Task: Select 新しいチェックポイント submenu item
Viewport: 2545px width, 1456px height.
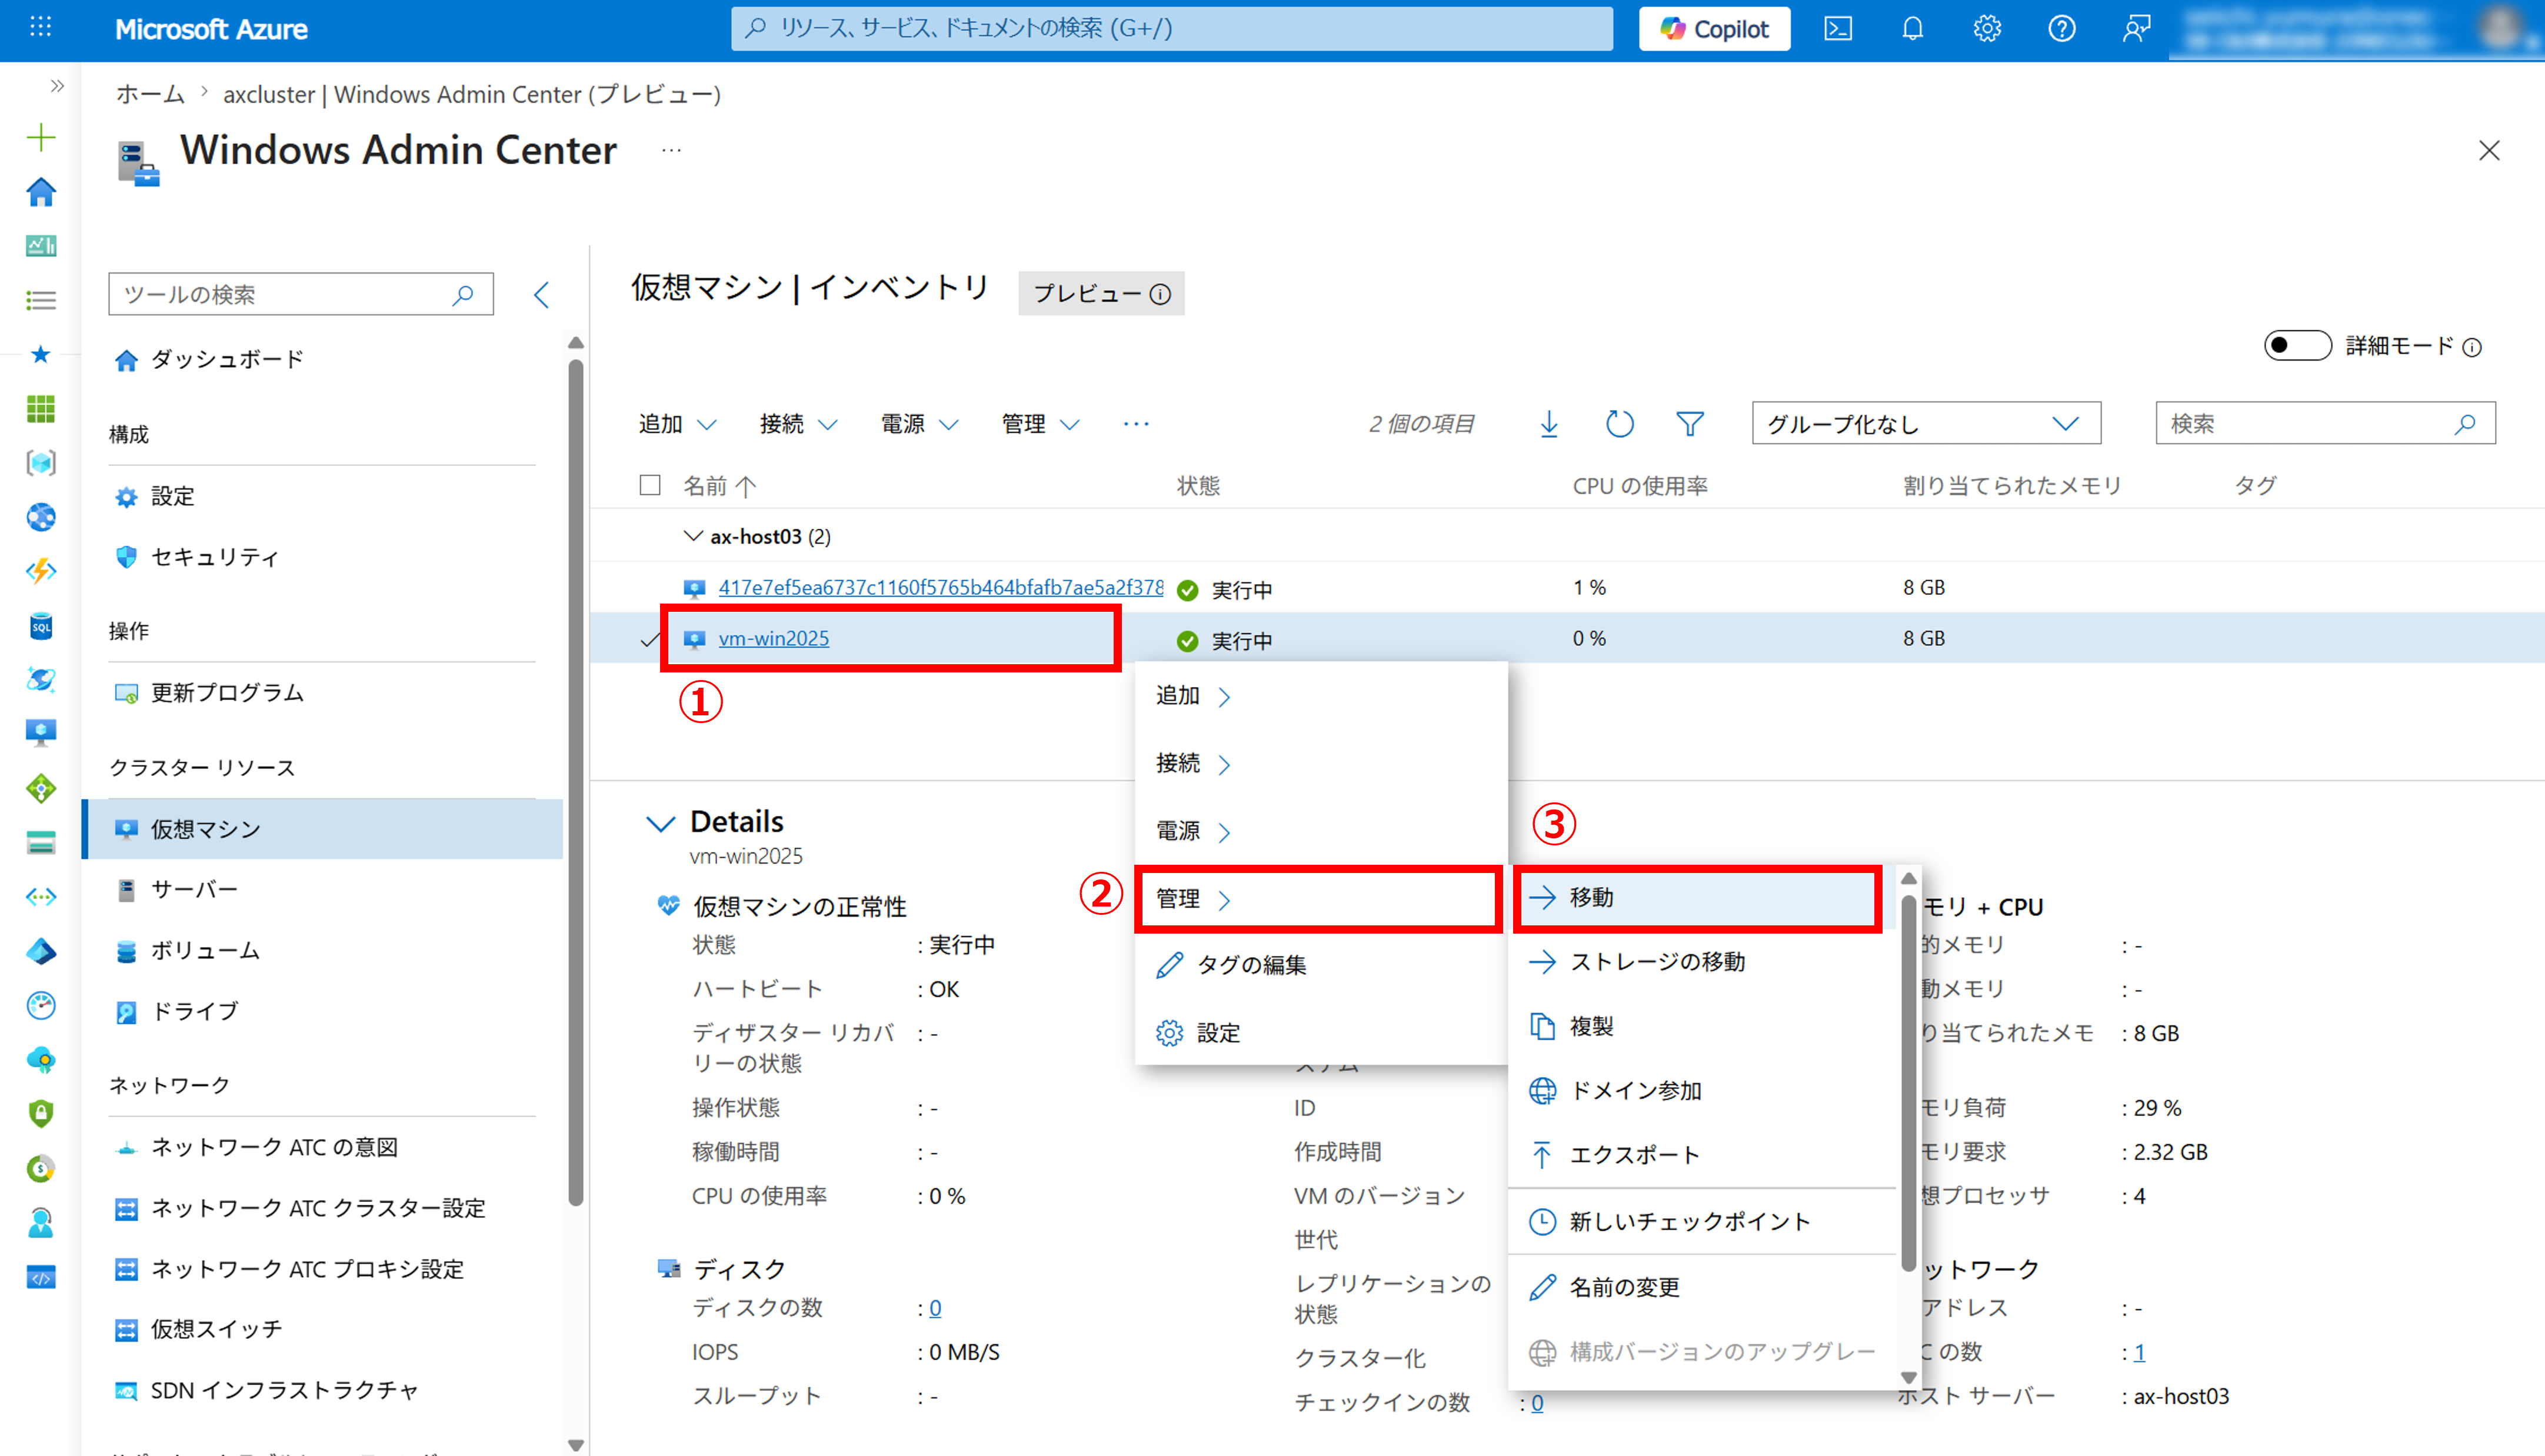Action: (1702, 1222)
